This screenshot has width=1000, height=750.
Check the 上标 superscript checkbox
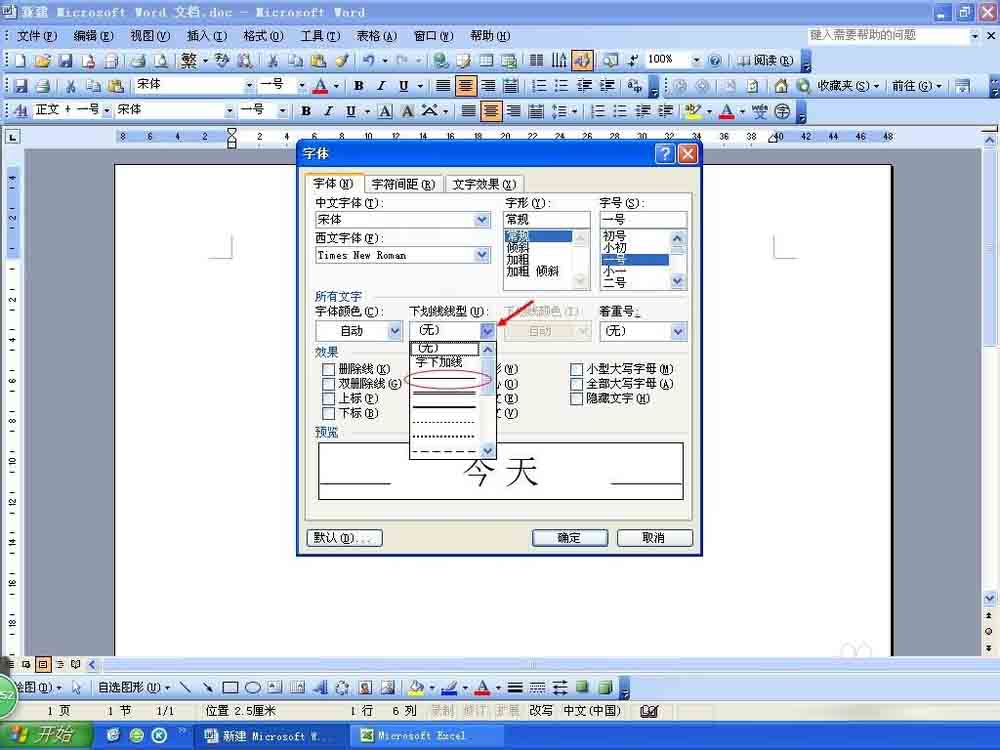[x=328, y=399]
